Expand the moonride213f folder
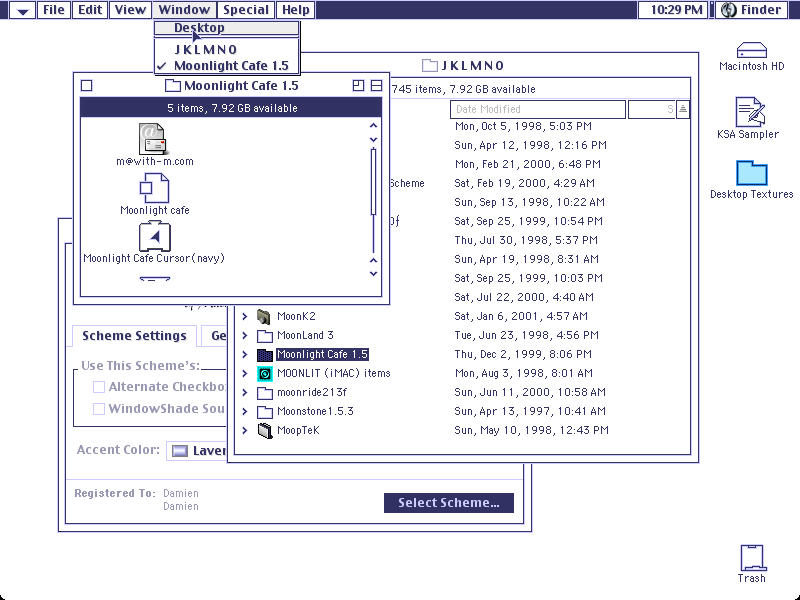Screen dimensions: 800x600 tap(245, 392)
